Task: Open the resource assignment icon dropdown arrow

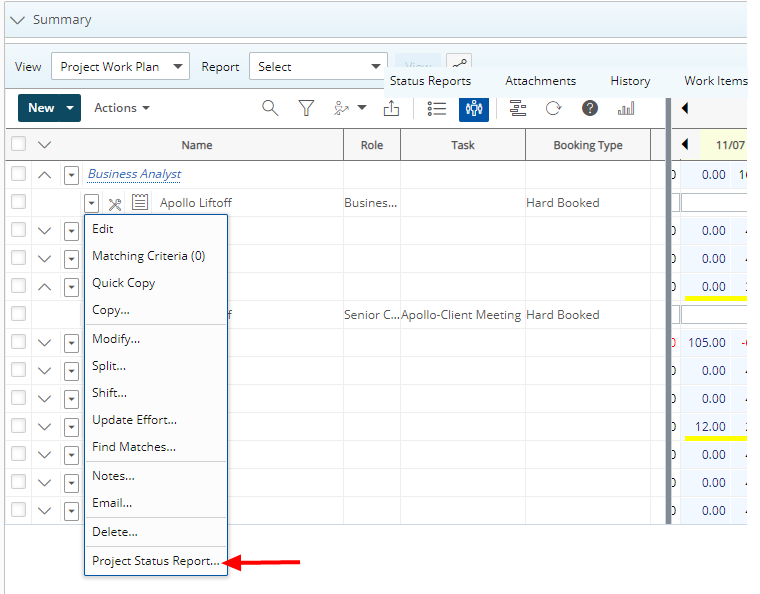Action: 362,108
